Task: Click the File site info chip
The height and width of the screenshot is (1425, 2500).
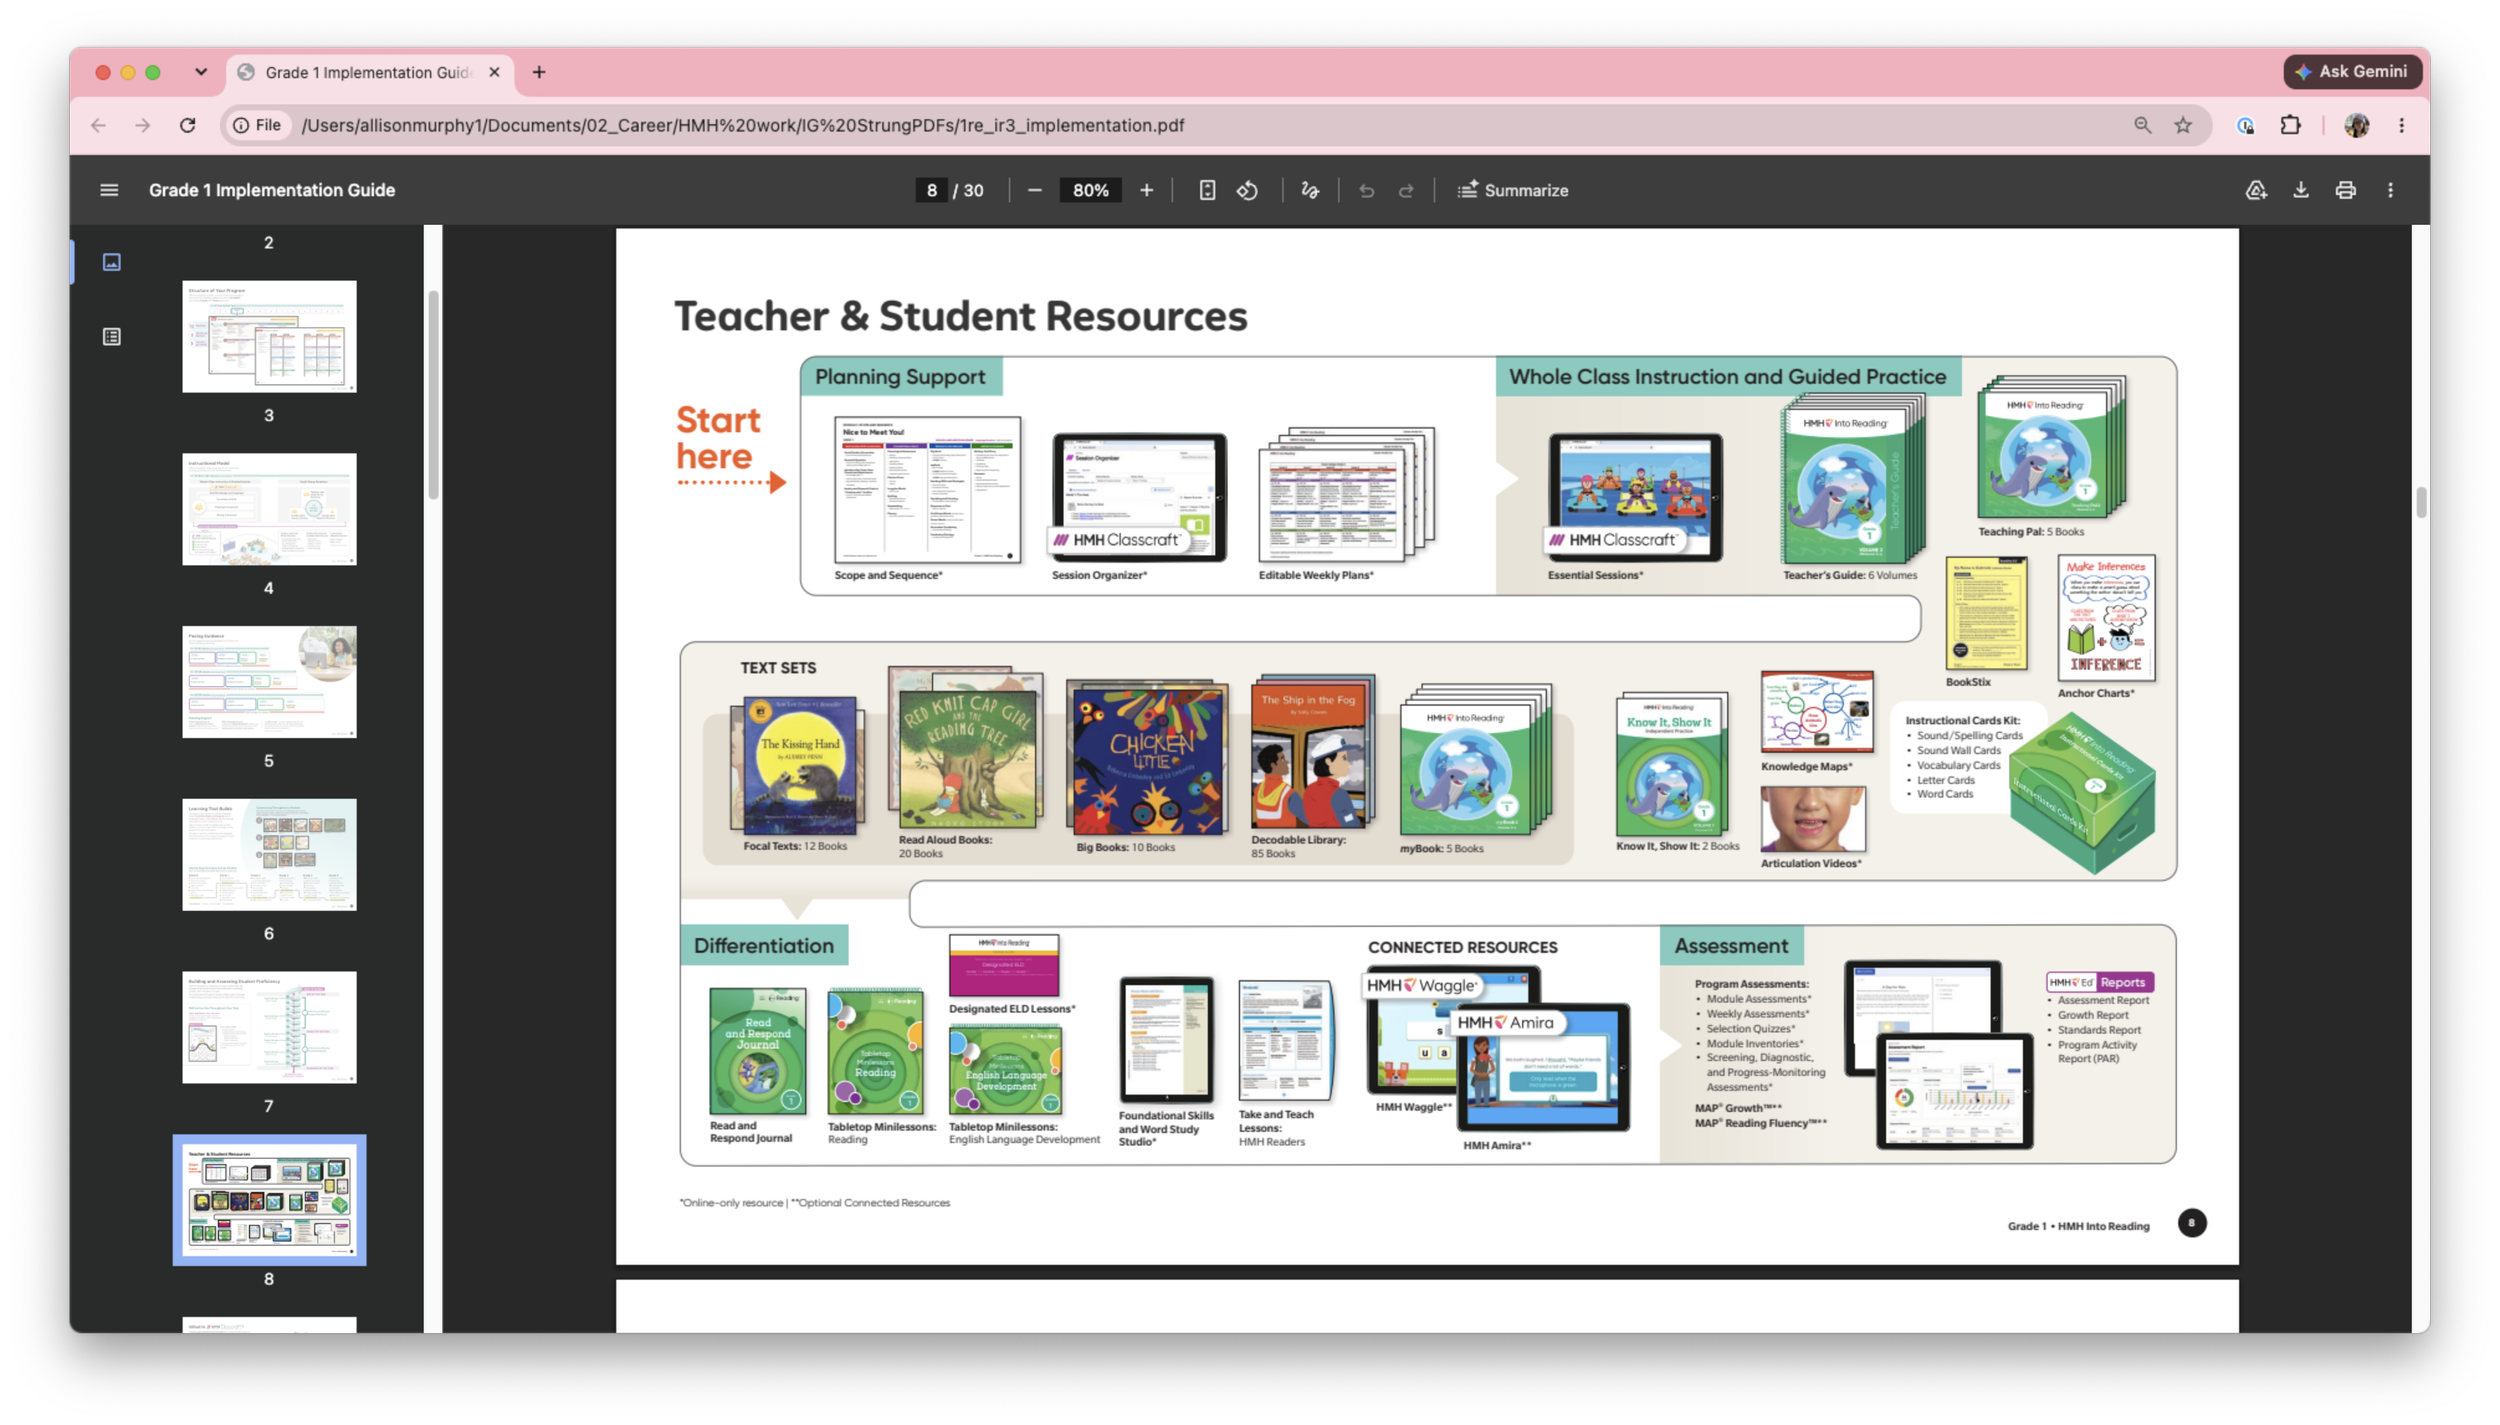Action: (257, 125)
